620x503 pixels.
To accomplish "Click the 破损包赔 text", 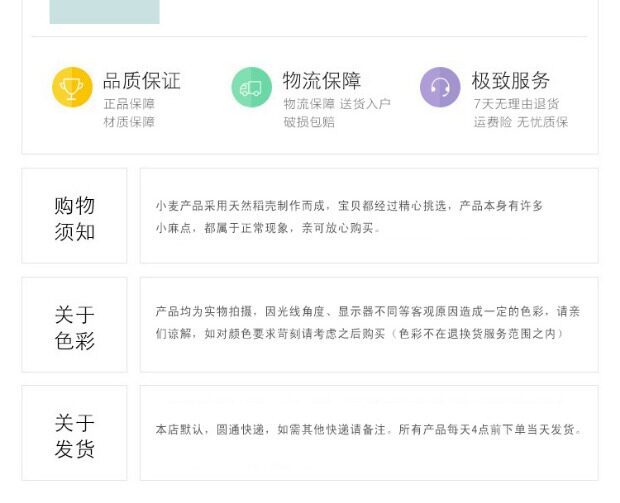I will click(309, 122).
